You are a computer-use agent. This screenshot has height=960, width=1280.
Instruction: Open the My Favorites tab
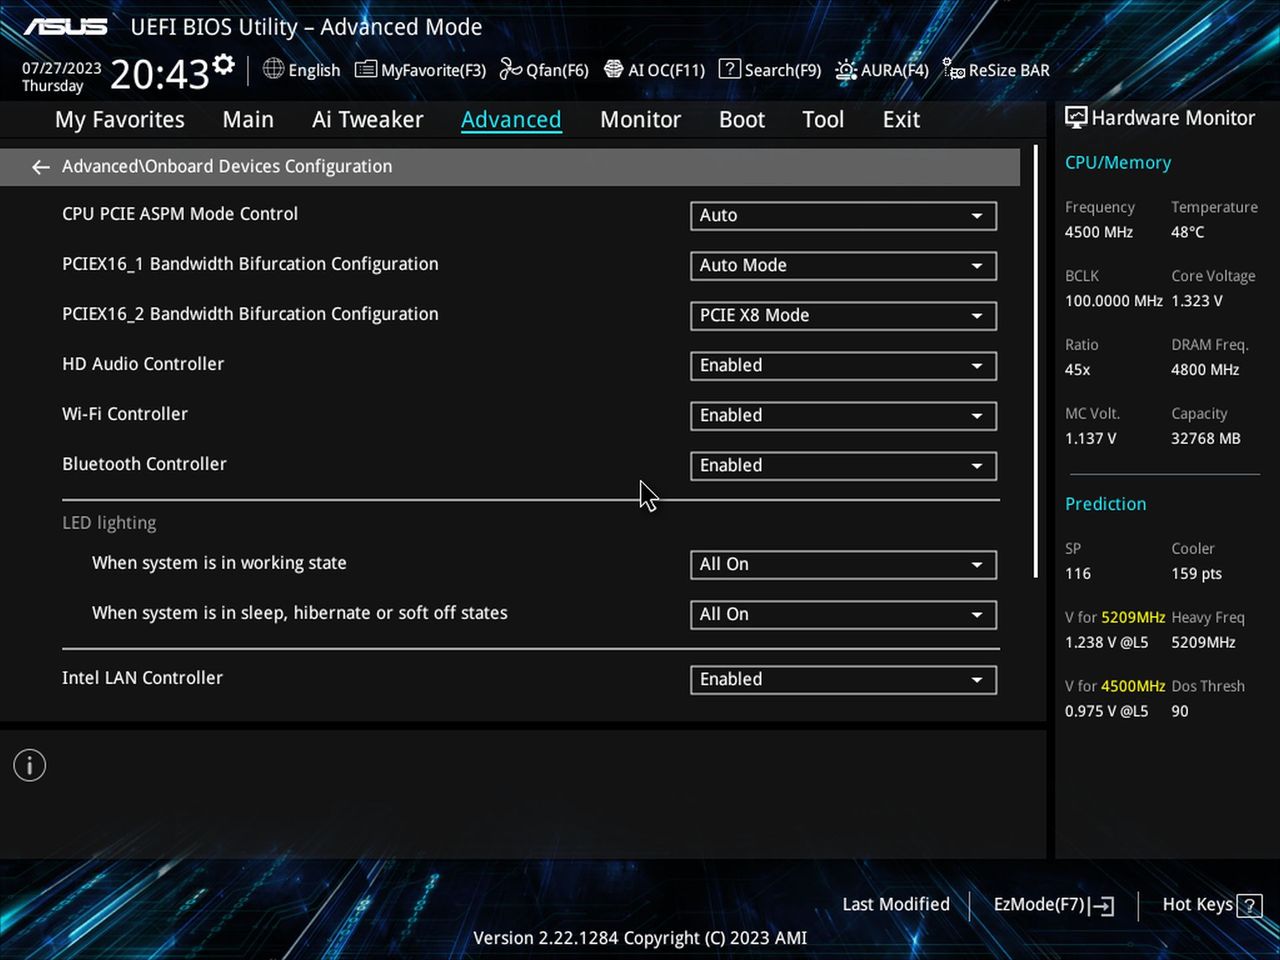click(x=120, y=120)
